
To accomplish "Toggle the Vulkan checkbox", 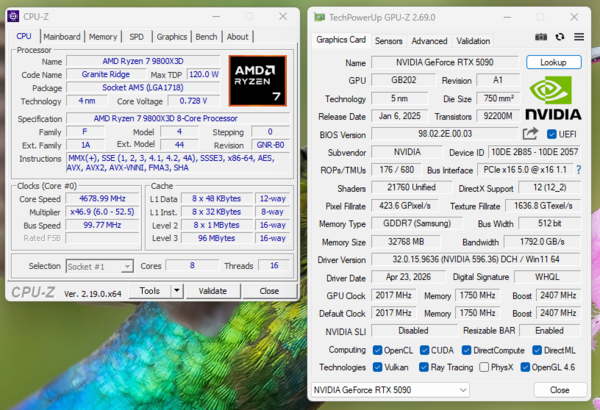I will 377,367.
